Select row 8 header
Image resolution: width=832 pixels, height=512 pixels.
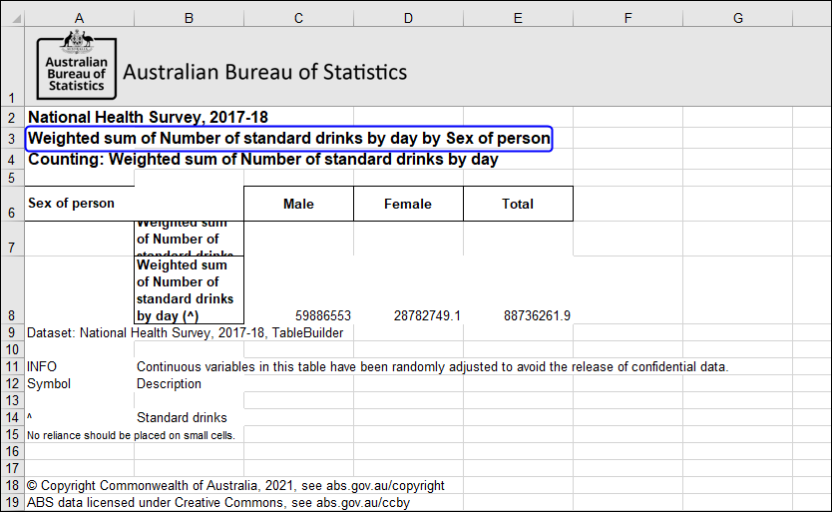pyautogui.click(x=12, y=290)
